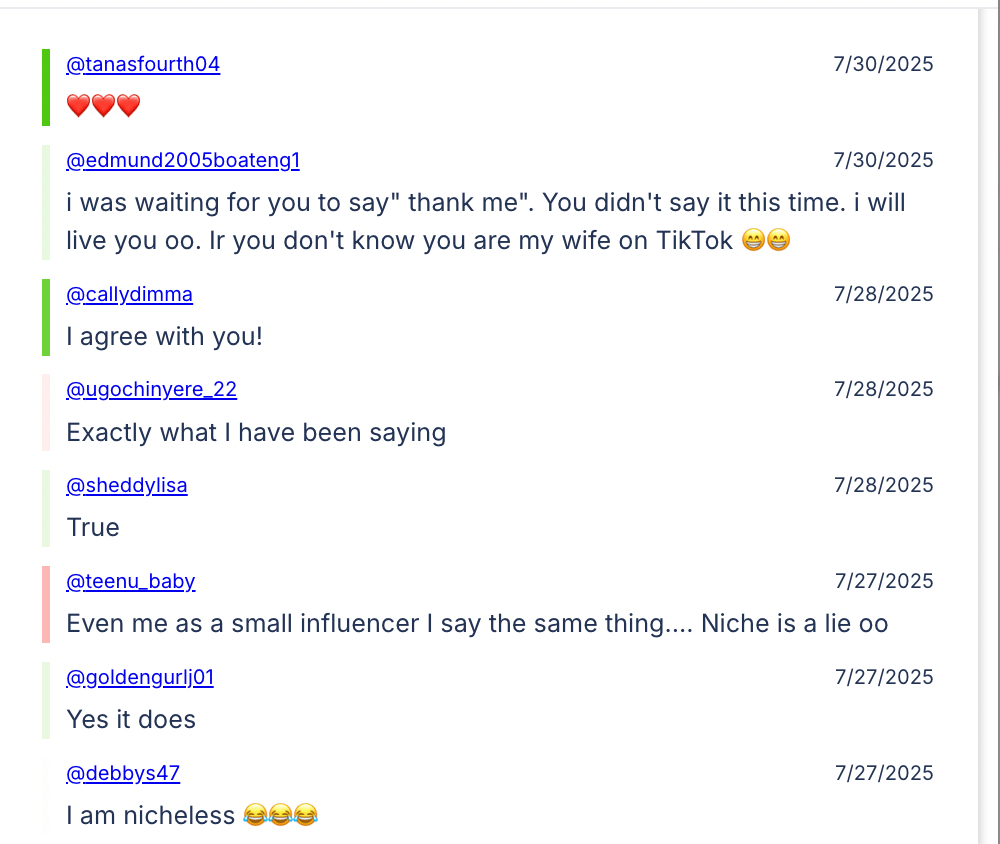Click the "I am nicheless" comment text
1000x844 pixels.
[x=150, y=816]
